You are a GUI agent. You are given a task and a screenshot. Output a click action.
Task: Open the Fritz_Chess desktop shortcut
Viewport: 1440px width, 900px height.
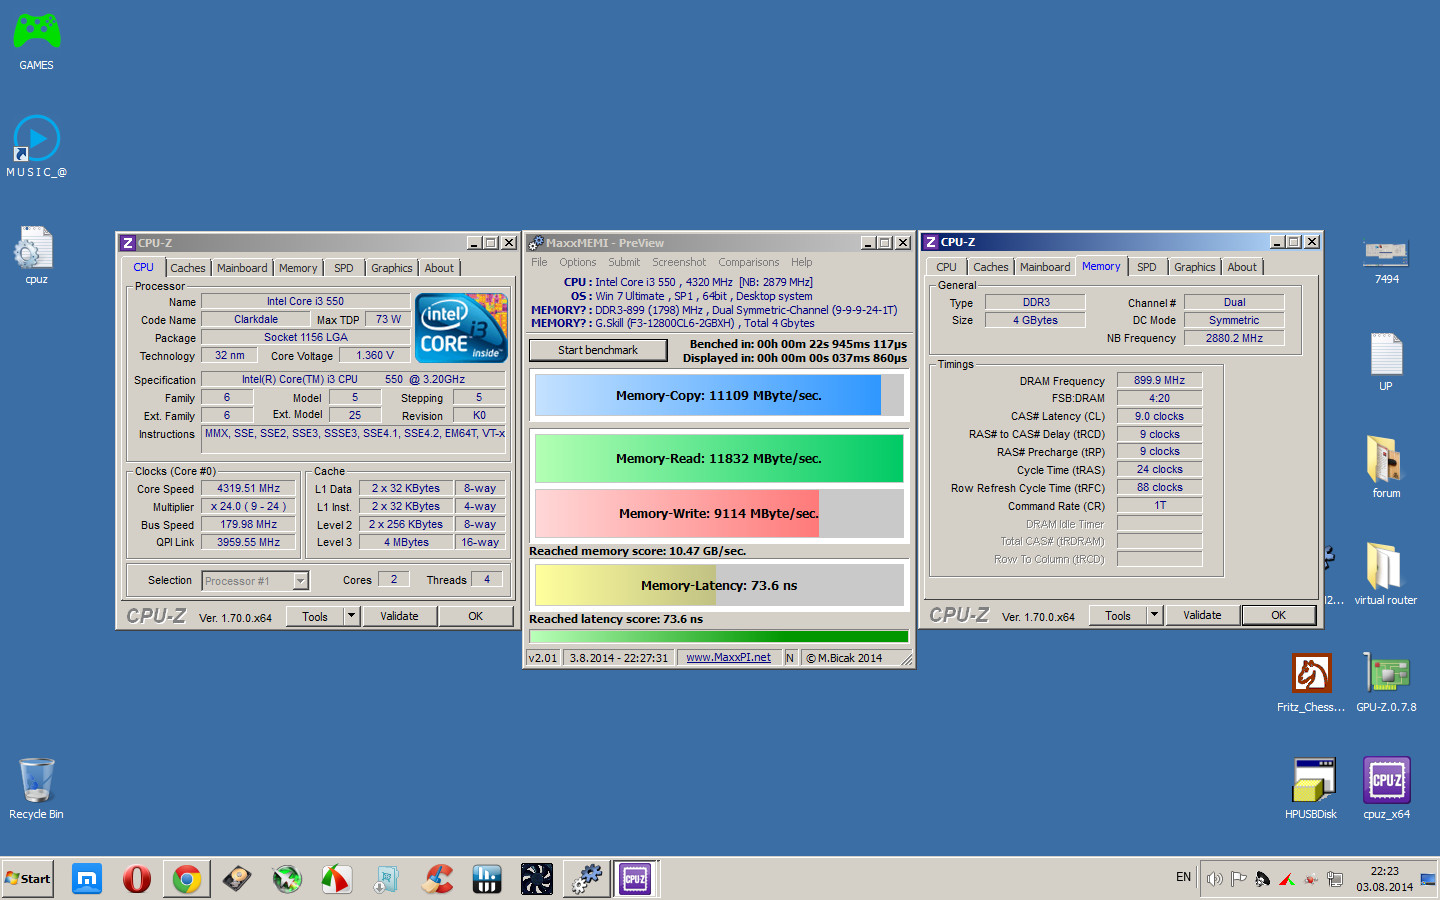1311,675
